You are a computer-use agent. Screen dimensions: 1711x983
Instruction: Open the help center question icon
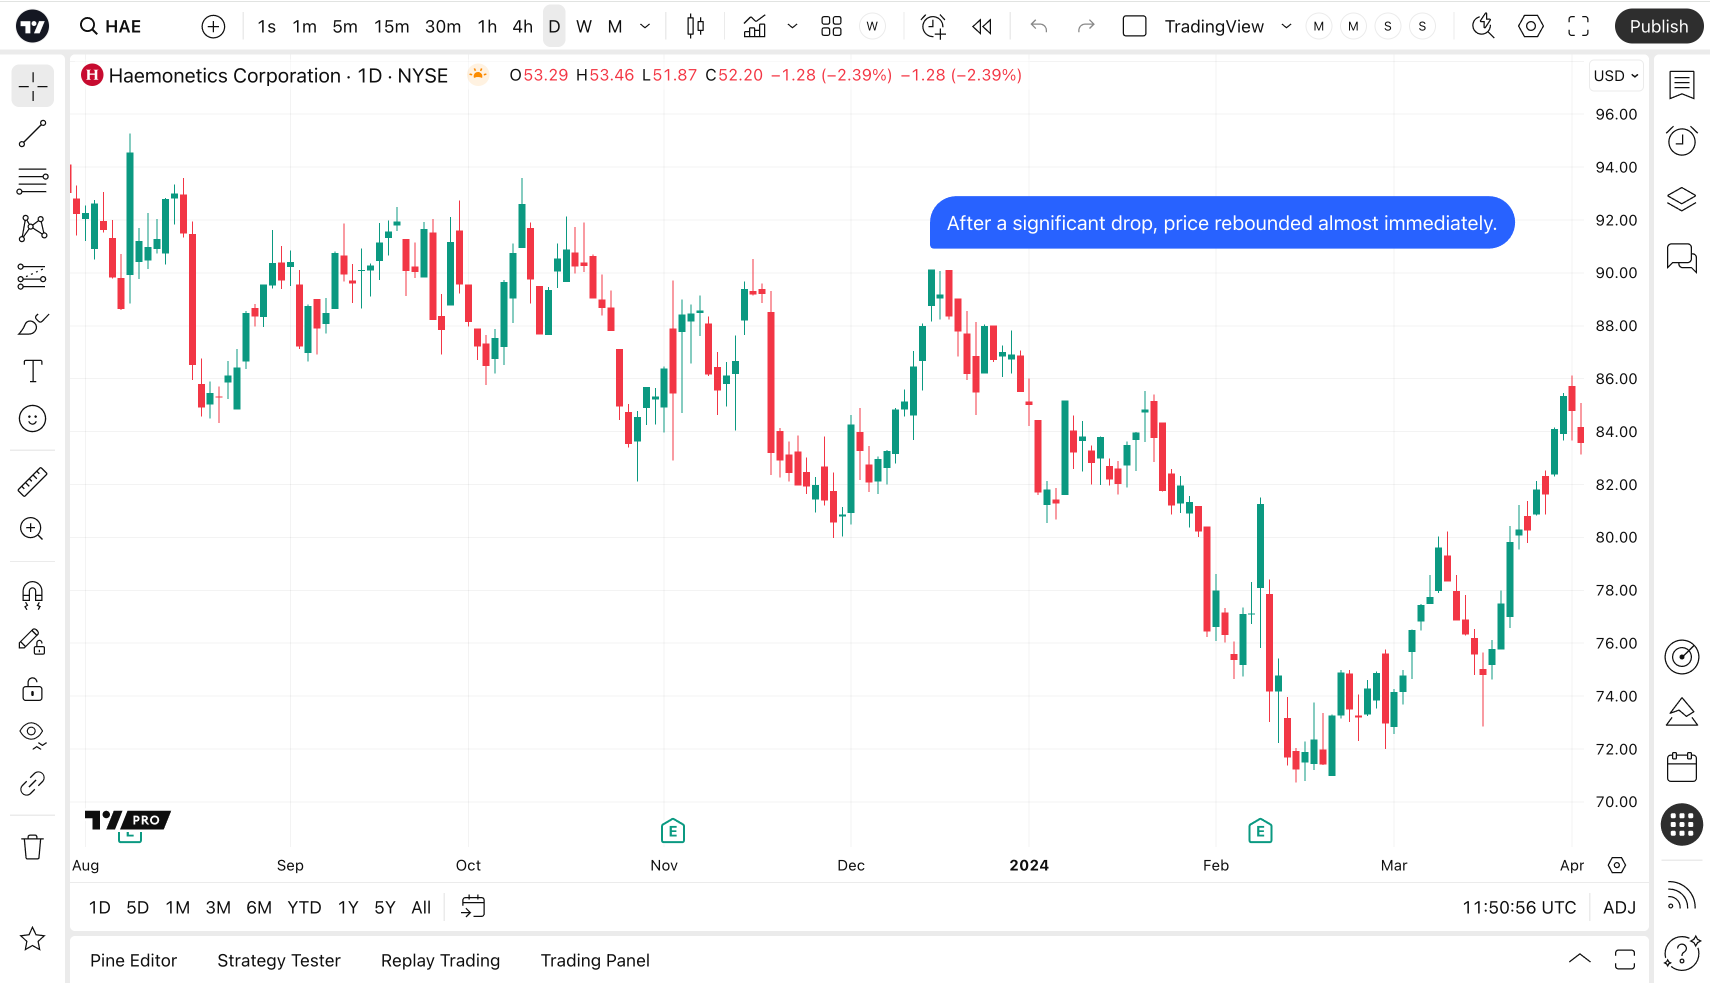[x=1682, y=953]
